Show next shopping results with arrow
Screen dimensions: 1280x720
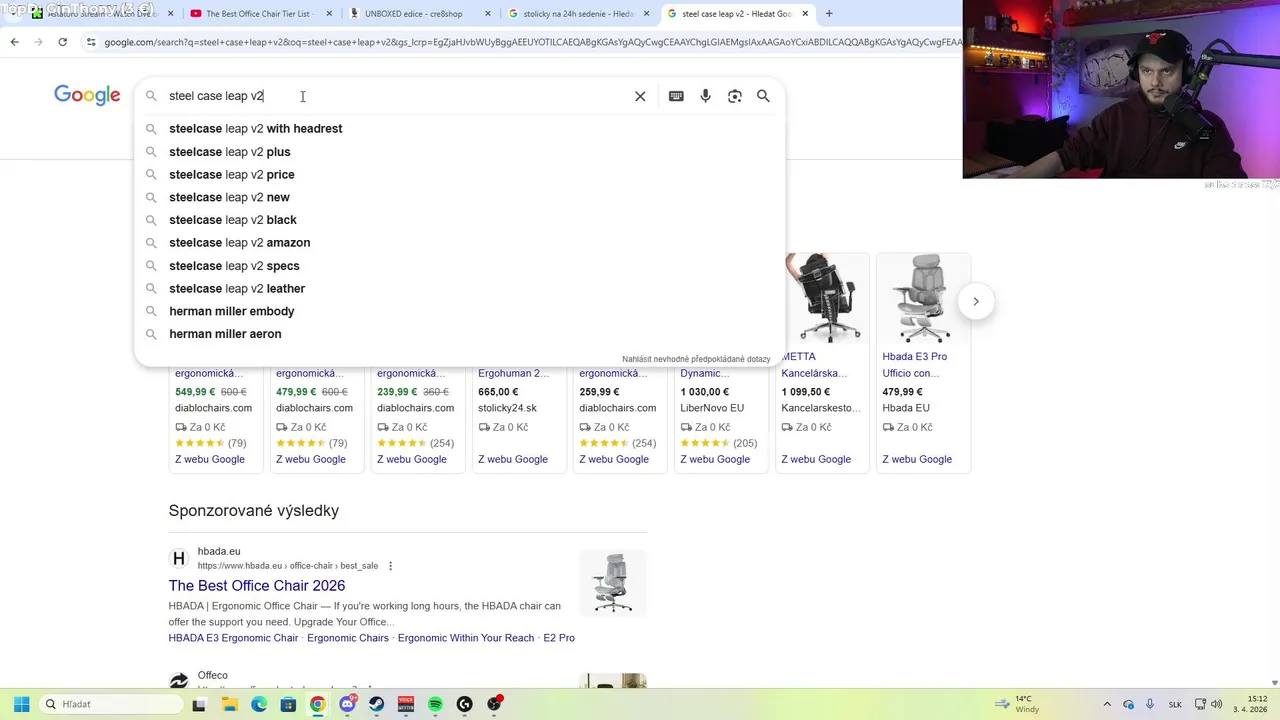[x=976, y=301]
